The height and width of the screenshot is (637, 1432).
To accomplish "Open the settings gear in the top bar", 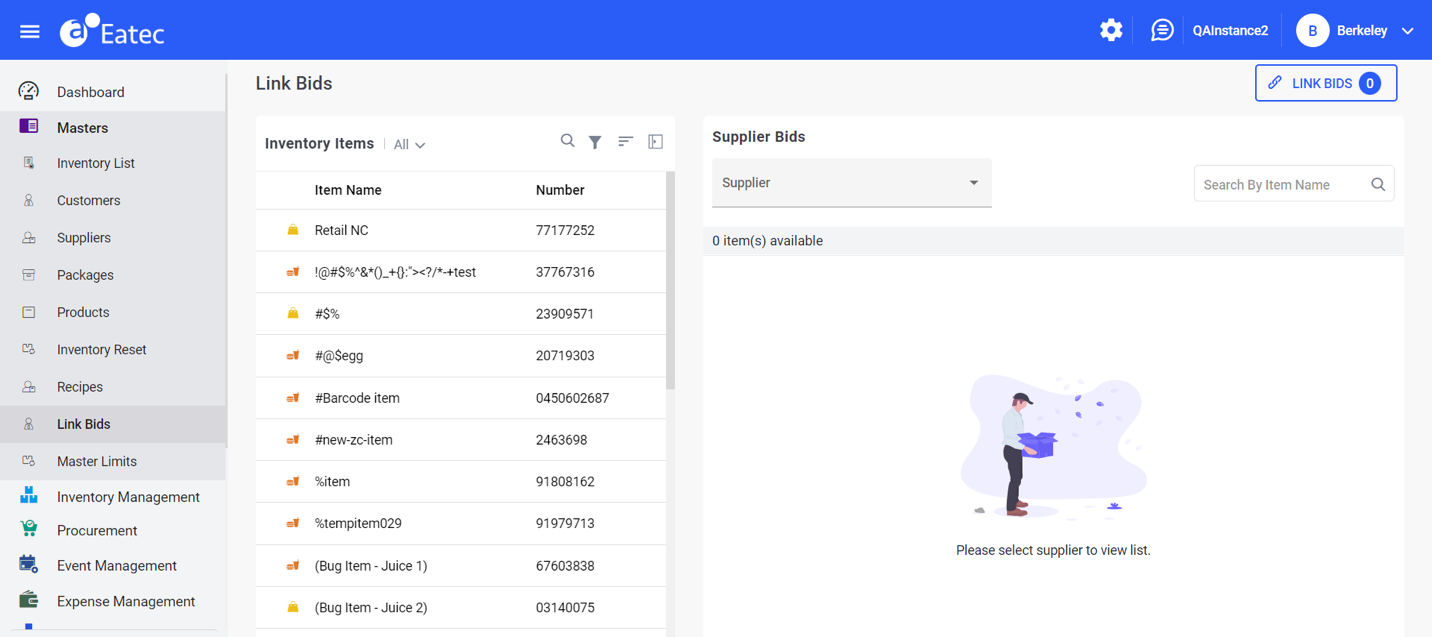I will click(x=1110, y=29).
